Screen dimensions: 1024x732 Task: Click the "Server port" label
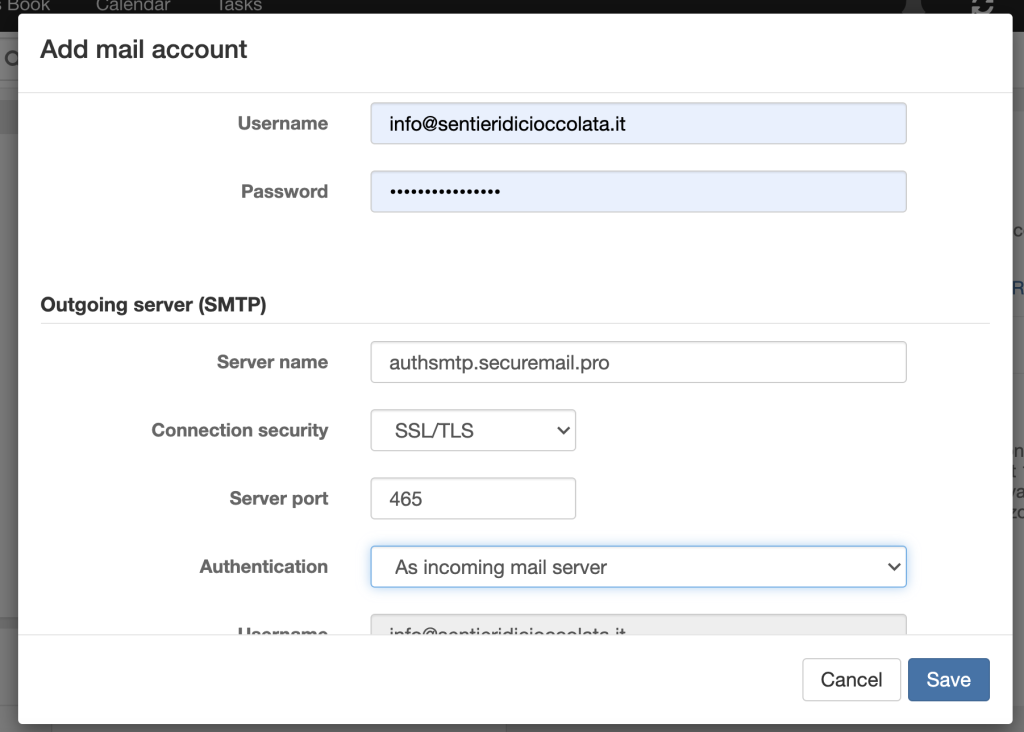278,499
